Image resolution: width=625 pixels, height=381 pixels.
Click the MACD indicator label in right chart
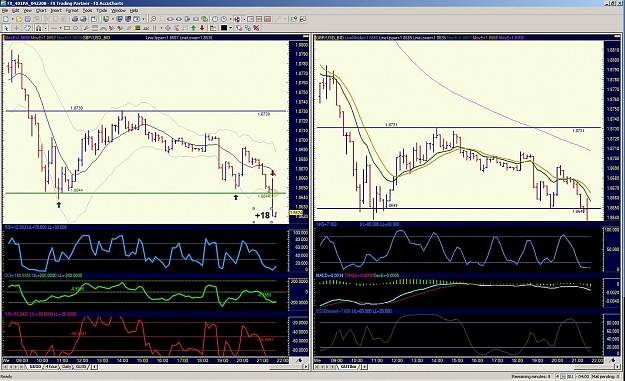[357, 275]
